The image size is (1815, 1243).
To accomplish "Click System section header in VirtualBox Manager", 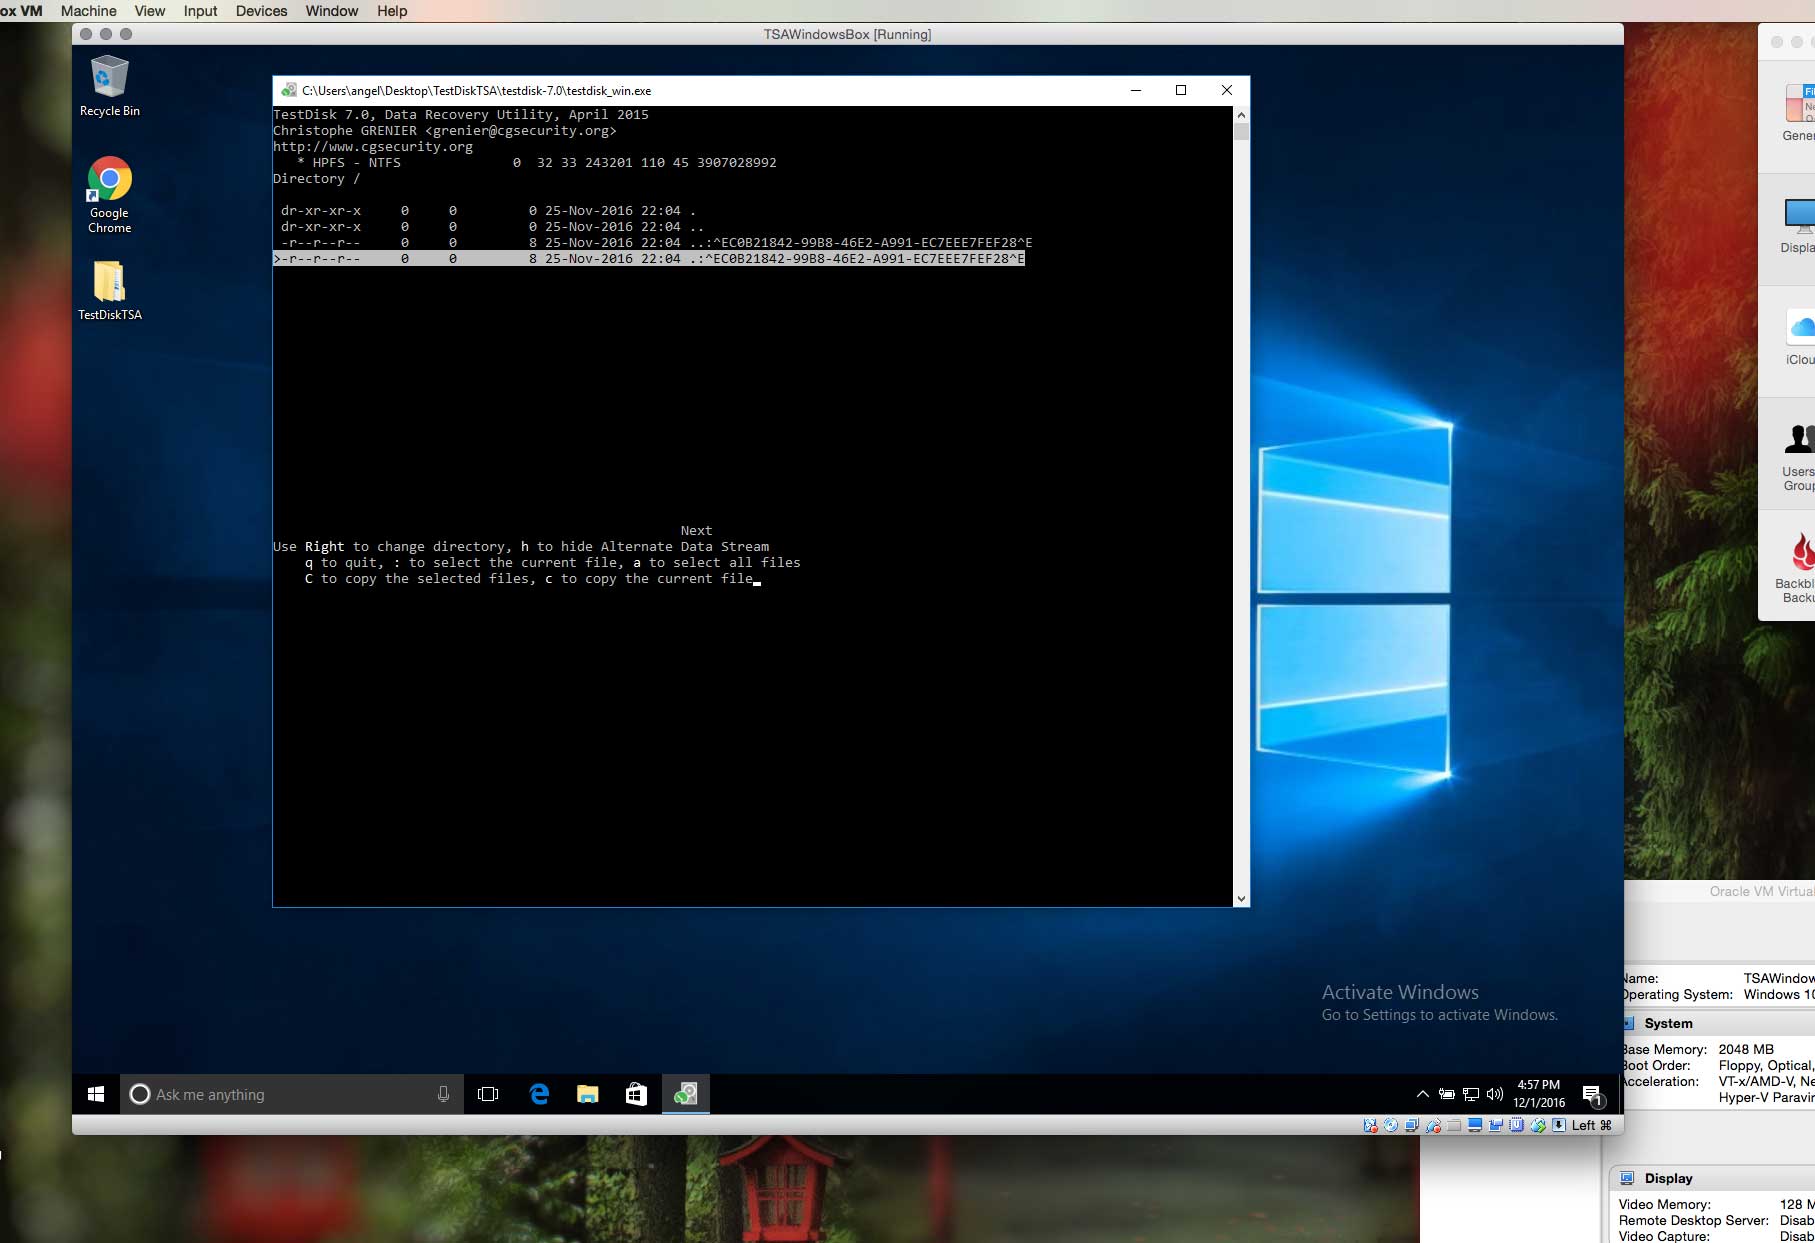I will (x=1668, y=1023).
